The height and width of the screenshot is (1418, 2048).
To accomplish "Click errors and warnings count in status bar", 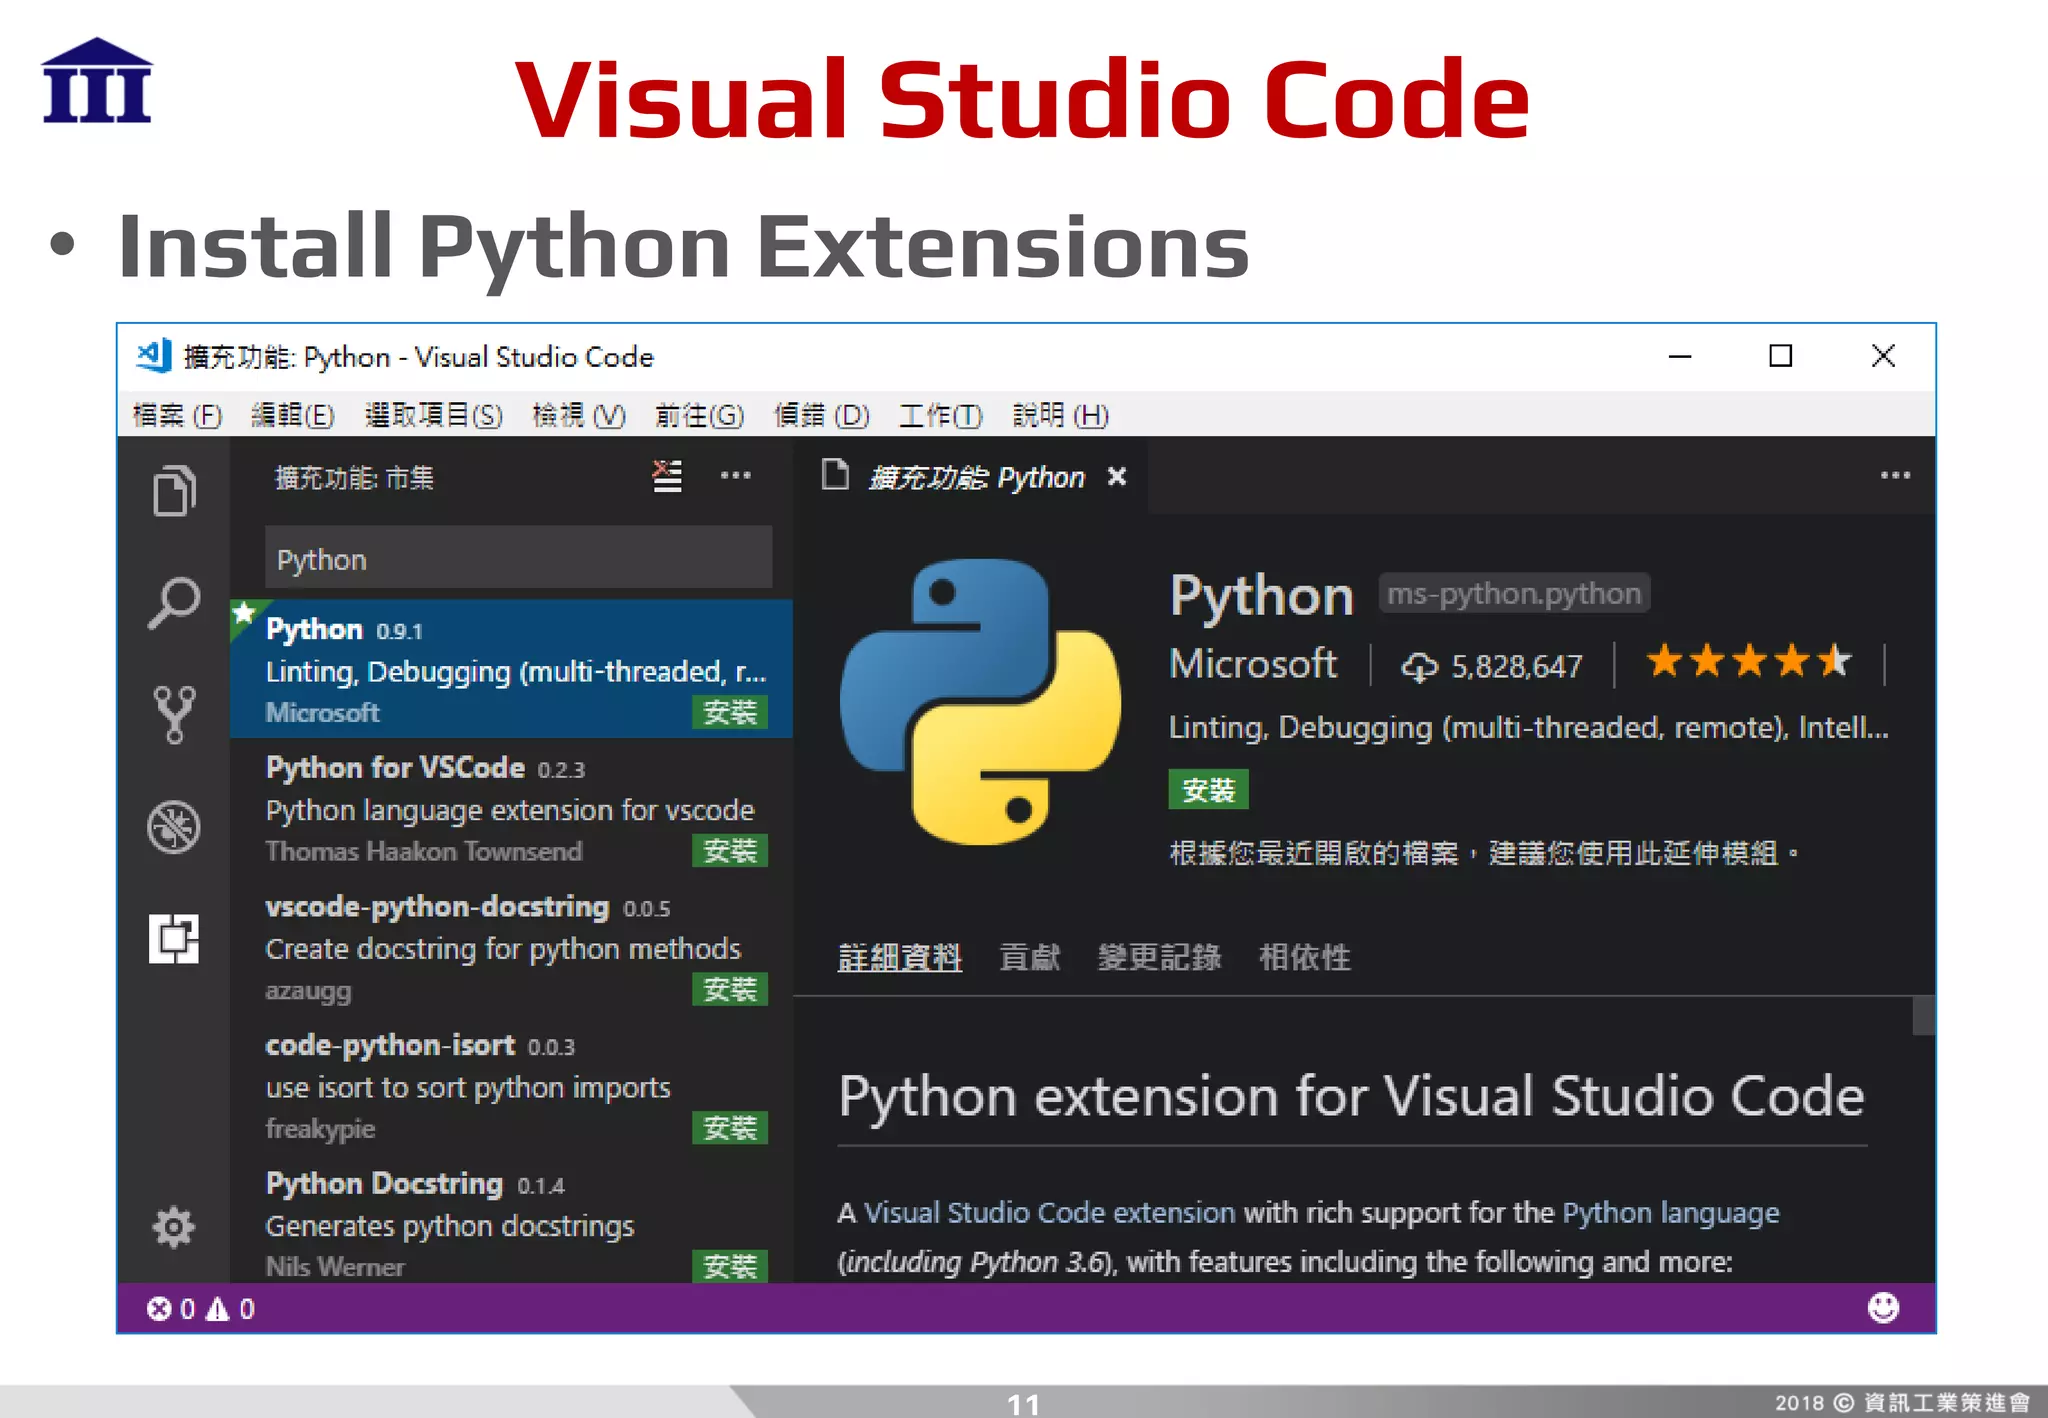I will tap(201, 1309).
